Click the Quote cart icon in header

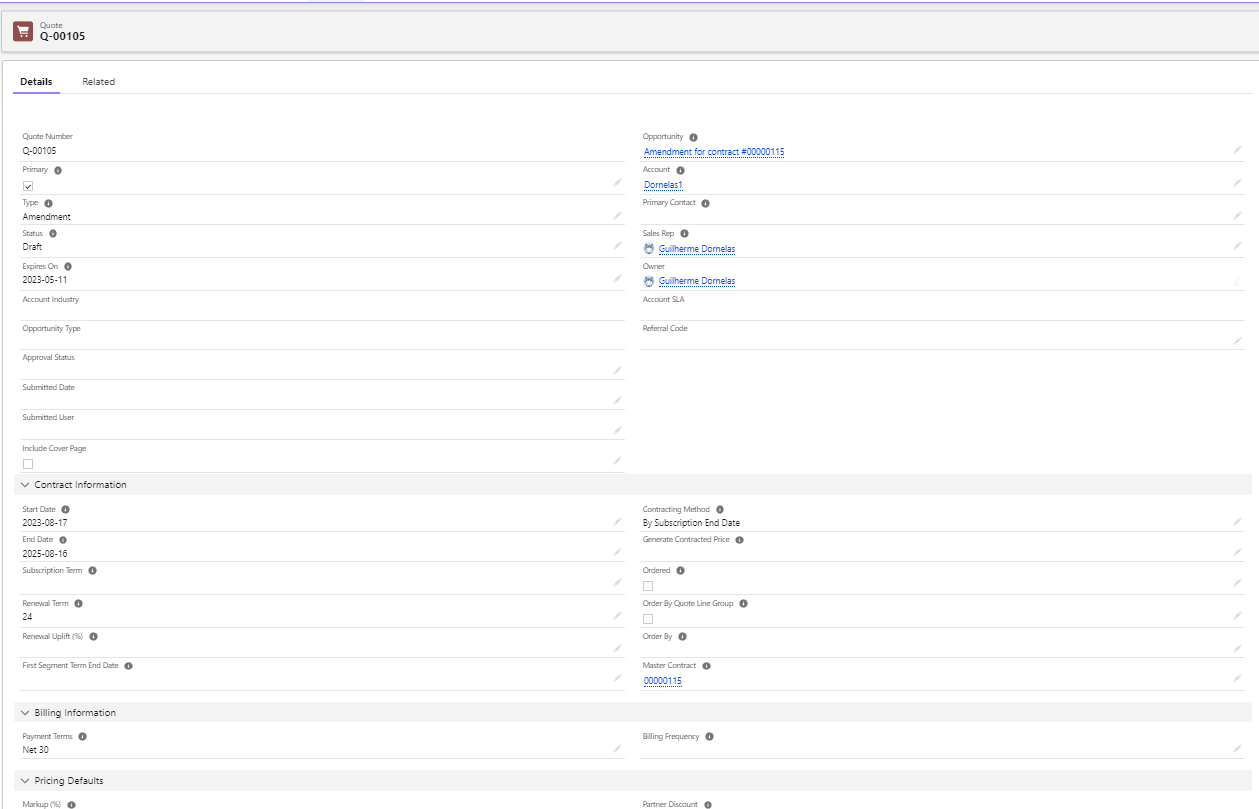pos(23,32)
